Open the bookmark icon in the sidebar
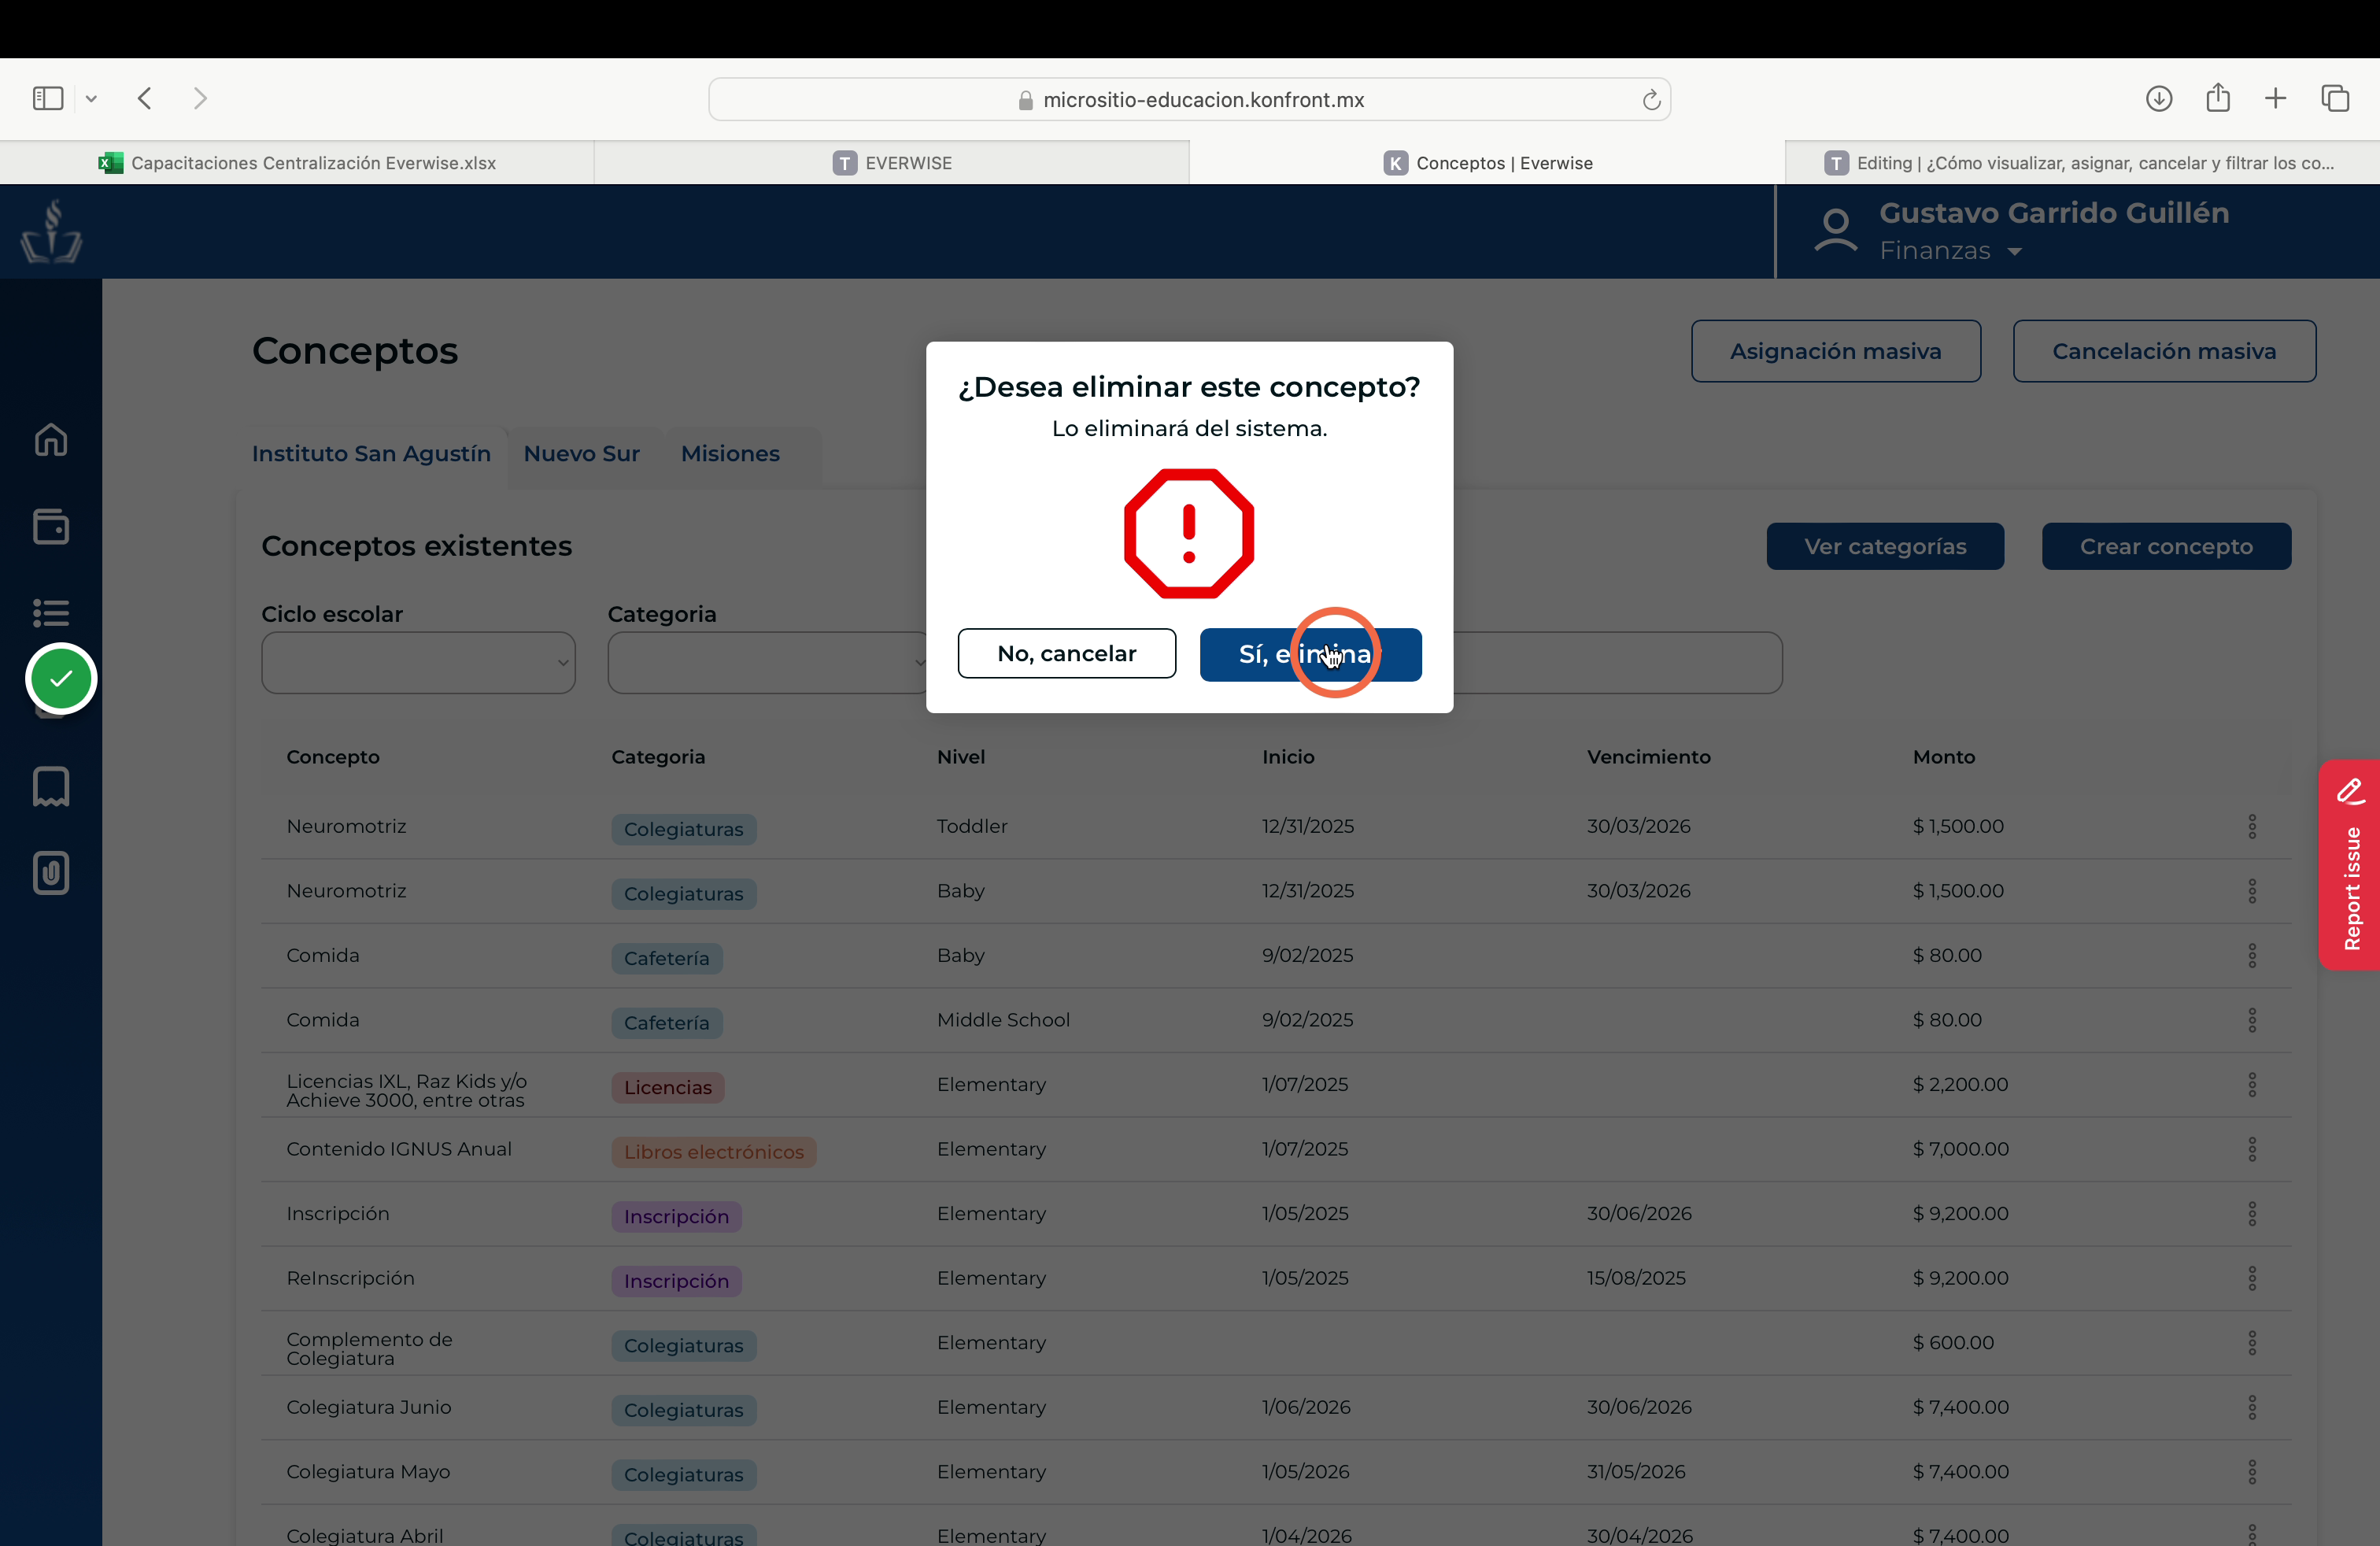The width and height of the screenshot is (2380, 1546). pyautogui.click(x=51, y=787)
